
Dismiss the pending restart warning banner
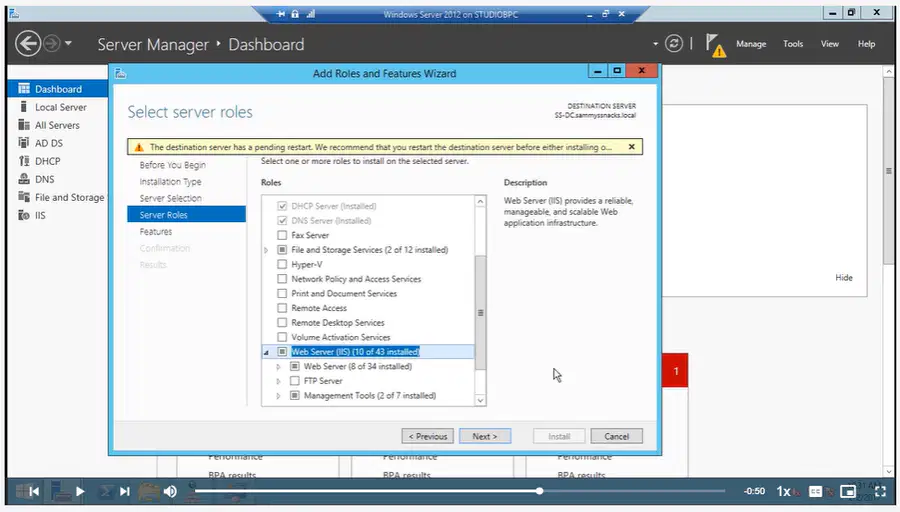[x=631, y=147]
